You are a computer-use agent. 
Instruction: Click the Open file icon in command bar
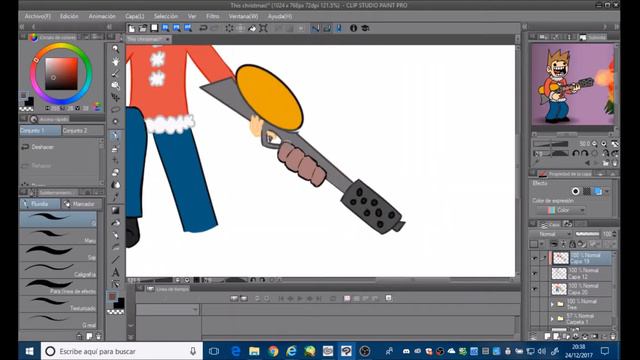143,28
